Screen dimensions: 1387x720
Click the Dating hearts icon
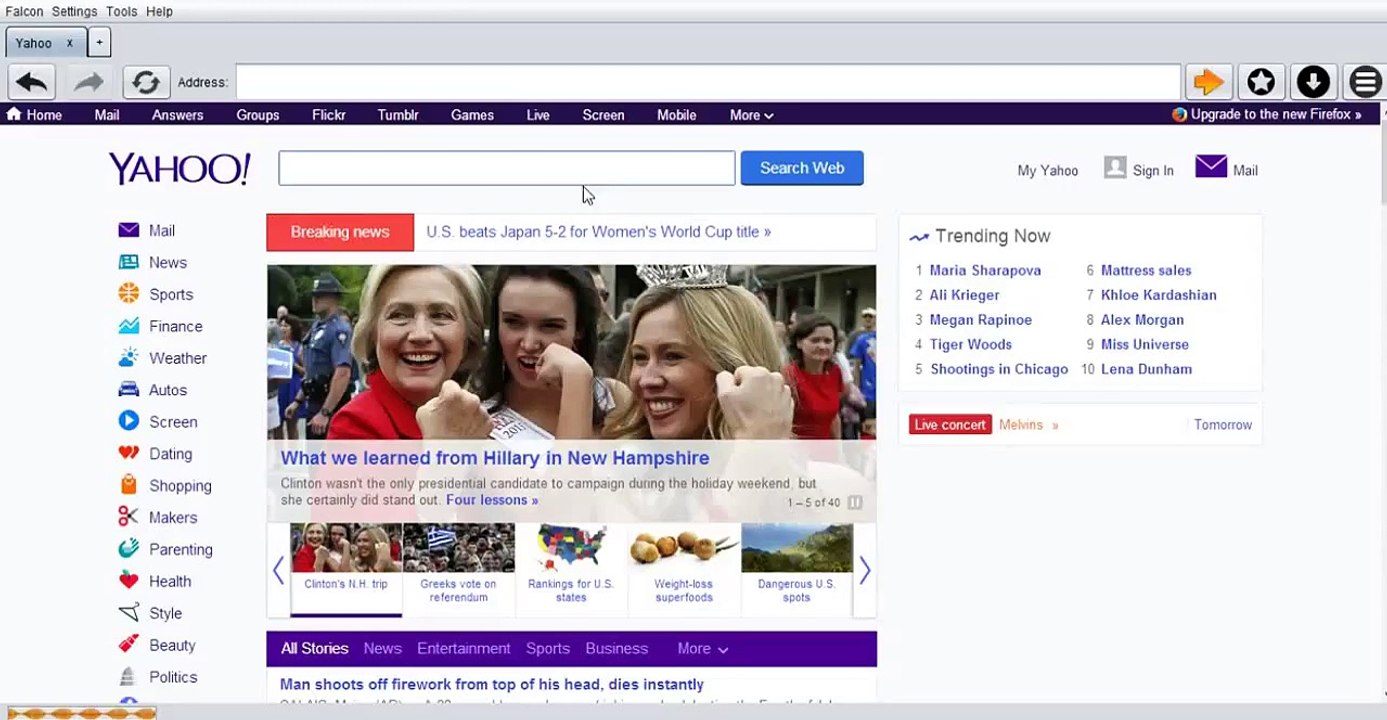(128, 453)
